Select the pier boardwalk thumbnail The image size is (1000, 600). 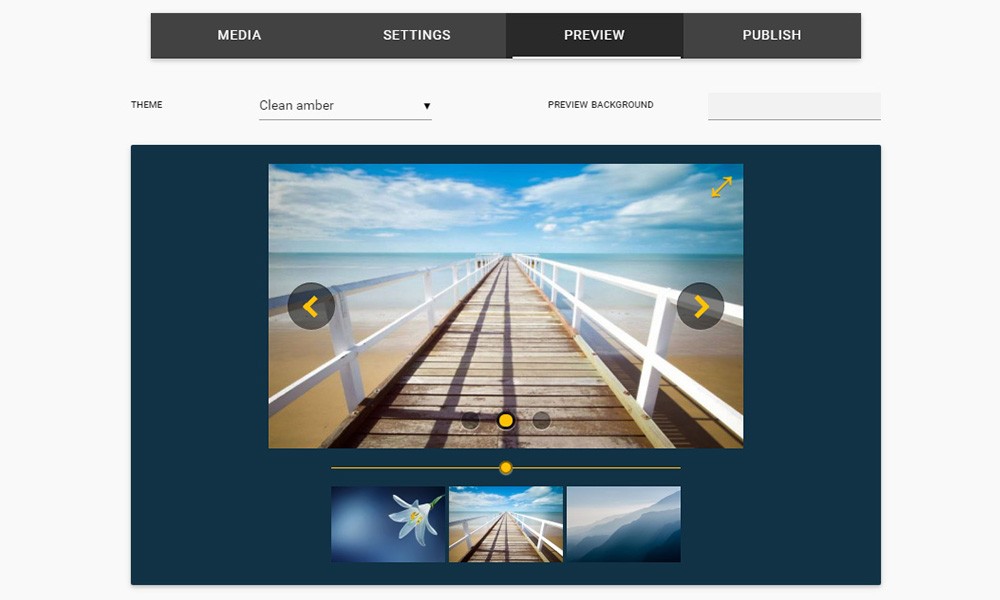[506, 524]
